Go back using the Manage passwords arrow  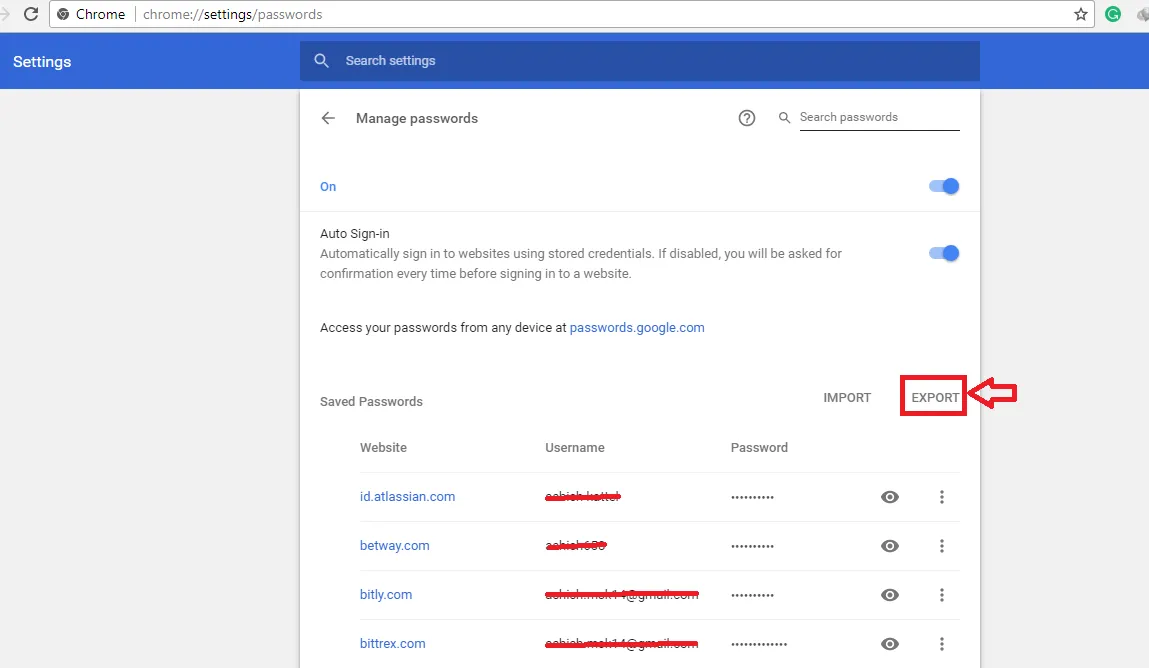coord(328,118)
